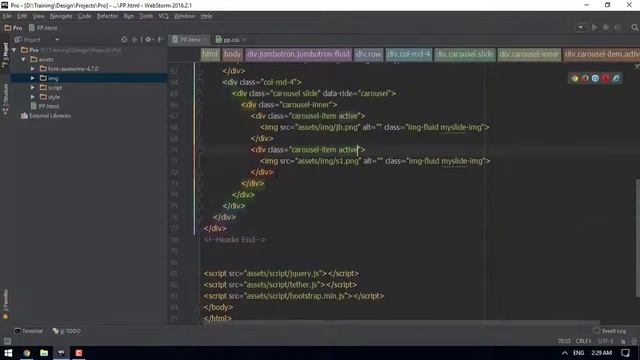
Task: Open Internet Explorer preview icon in editor
Action: pos(616,78)
